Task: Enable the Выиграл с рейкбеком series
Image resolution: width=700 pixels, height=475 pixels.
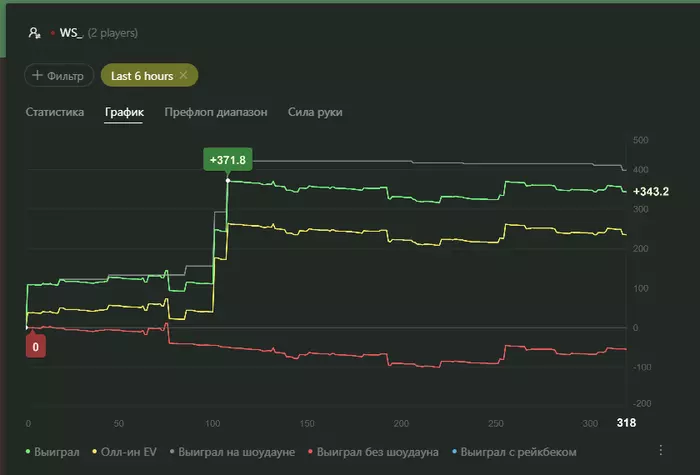Action: (516, 452)
